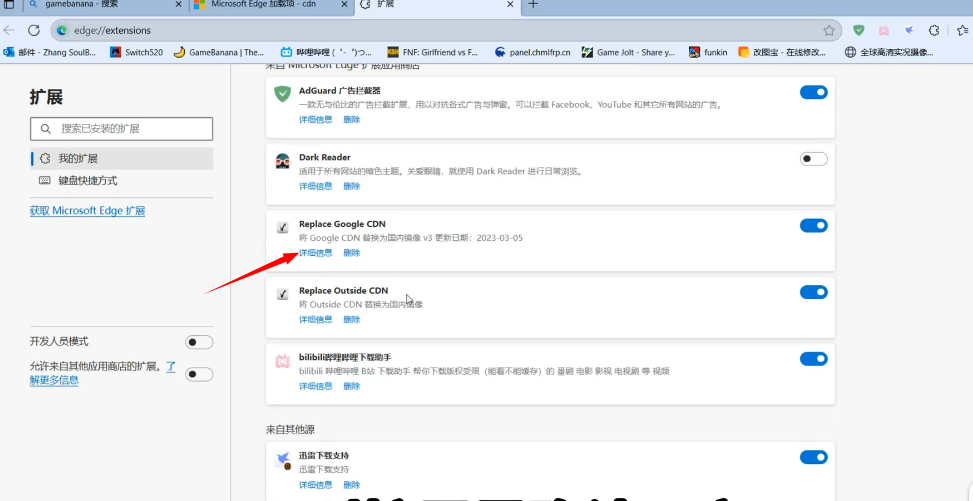973x501 pixels.
Task: Open 获取 Microsoft Edge 扩展 link
Action: click(x=87, y=210)
